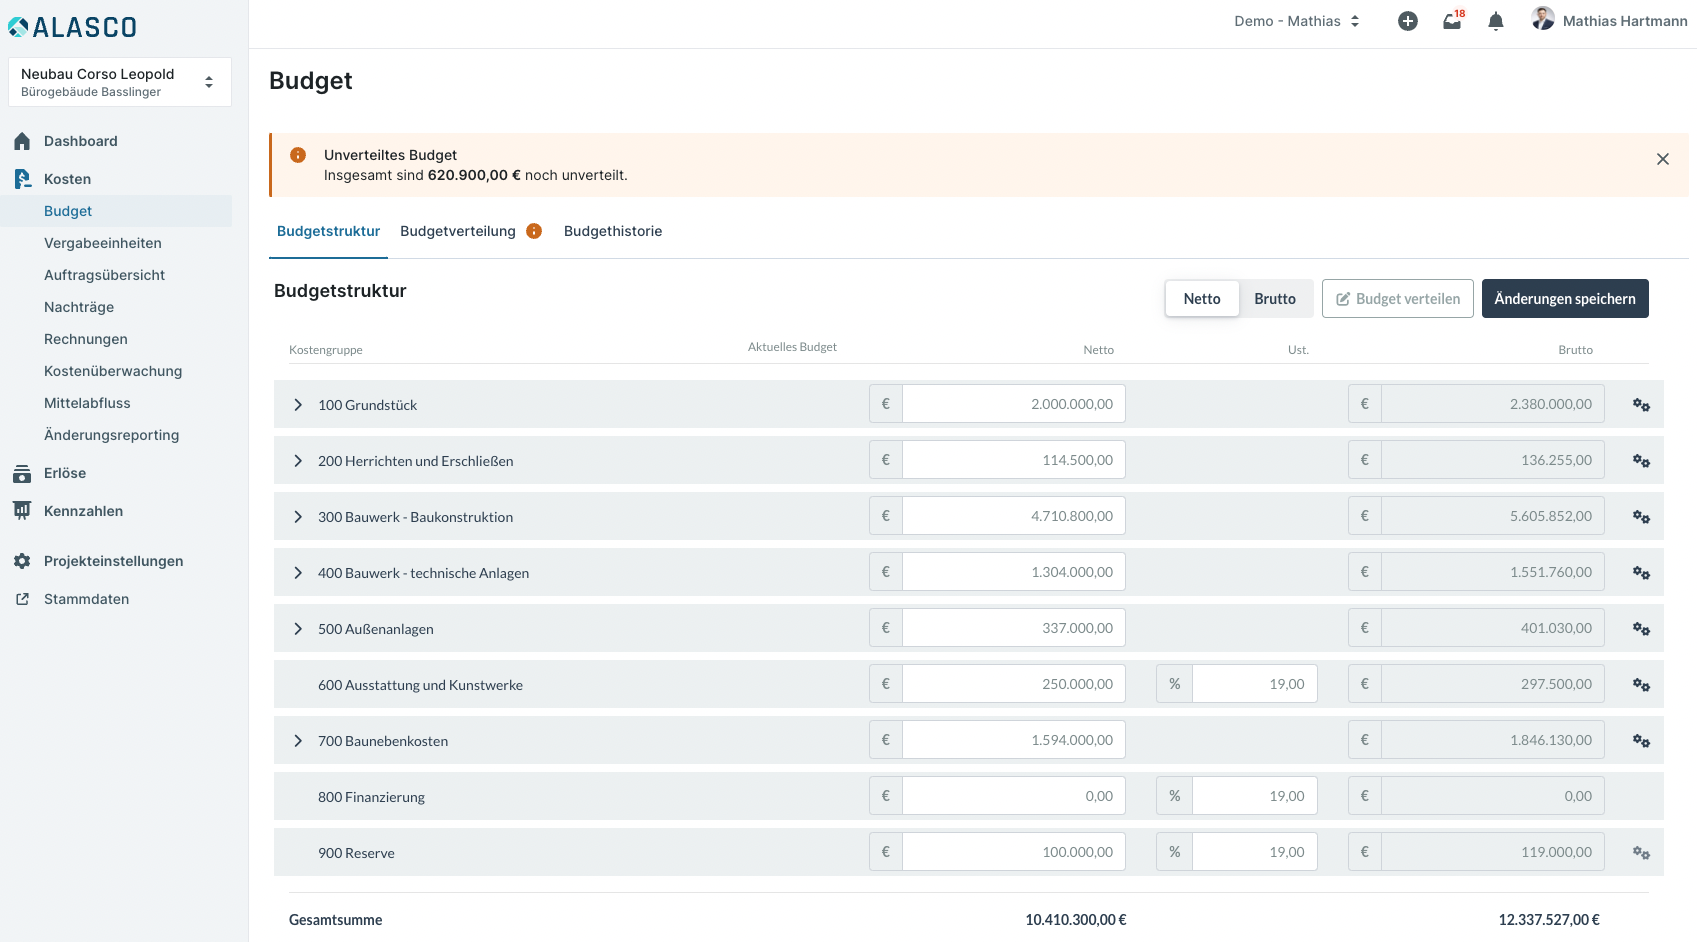The width and height of the screenshot is (1697, 942).
Task: Click the Dashboard home icon
Action: 22,141
